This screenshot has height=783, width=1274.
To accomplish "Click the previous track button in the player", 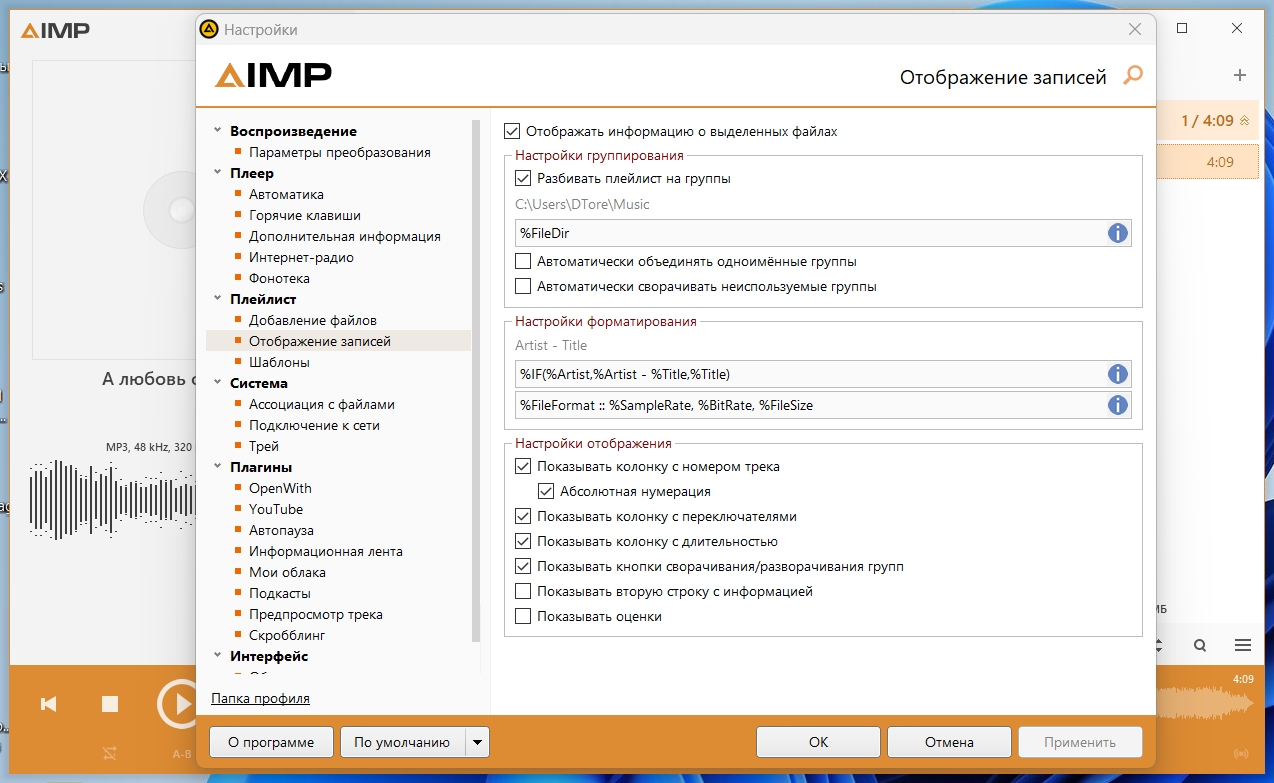I will tap(48, 704).
